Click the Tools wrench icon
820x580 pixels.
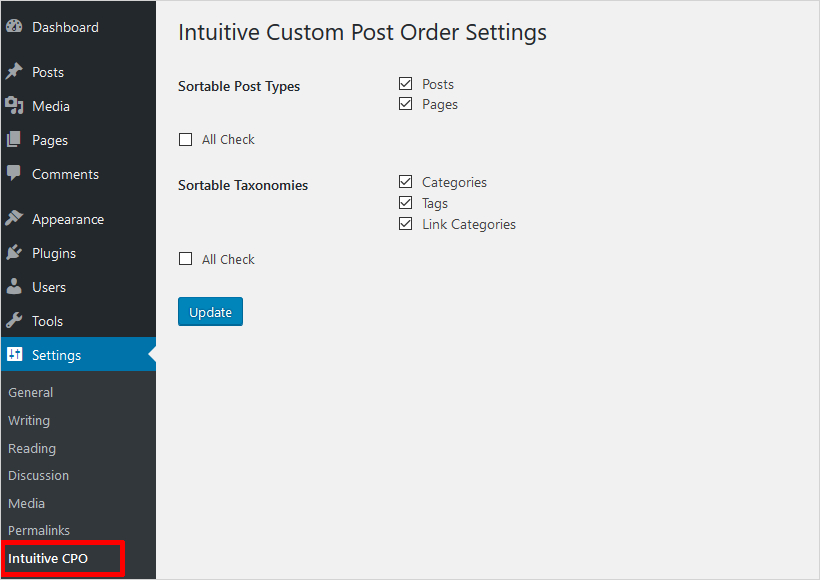pos(14,321)
